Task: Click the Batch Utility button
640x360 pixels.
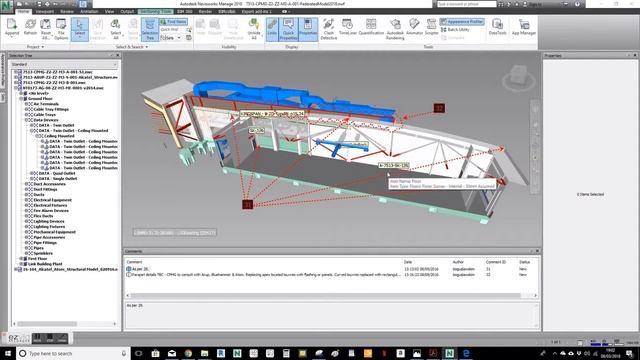Action: 455,30
